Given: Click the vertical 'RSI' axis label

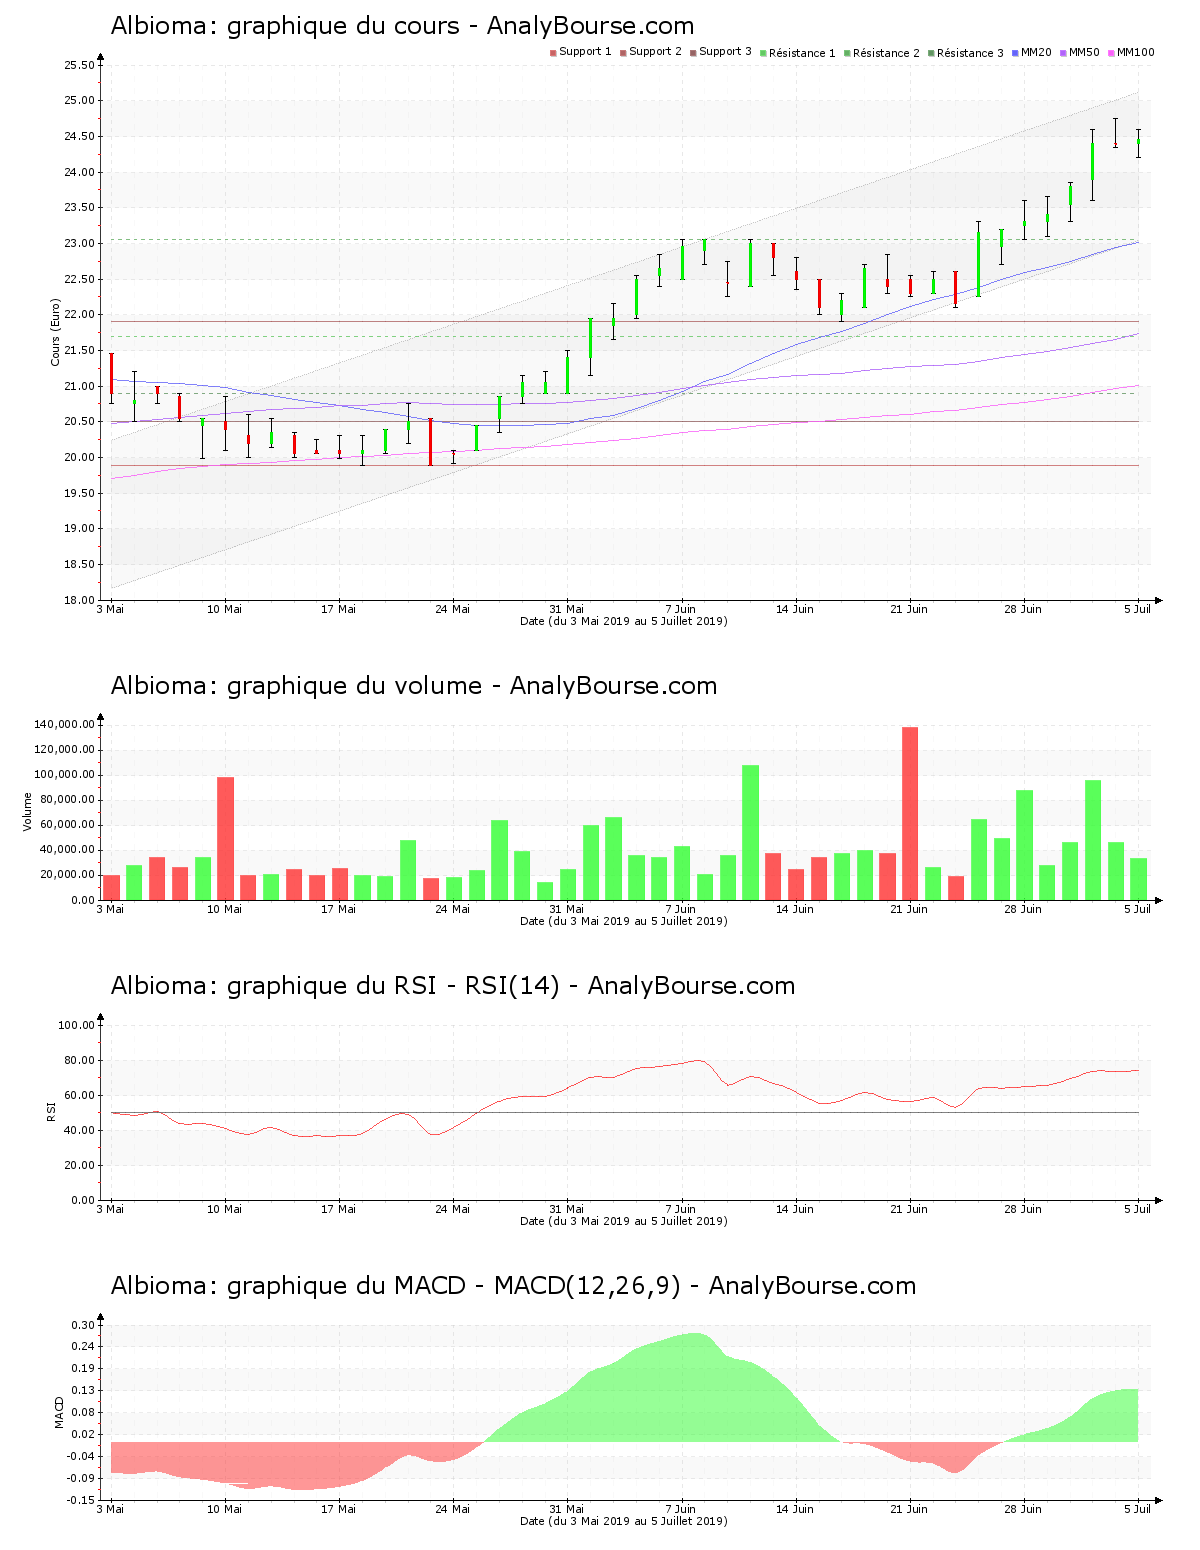Looking at the screenshot, I should click(50, 1111).
